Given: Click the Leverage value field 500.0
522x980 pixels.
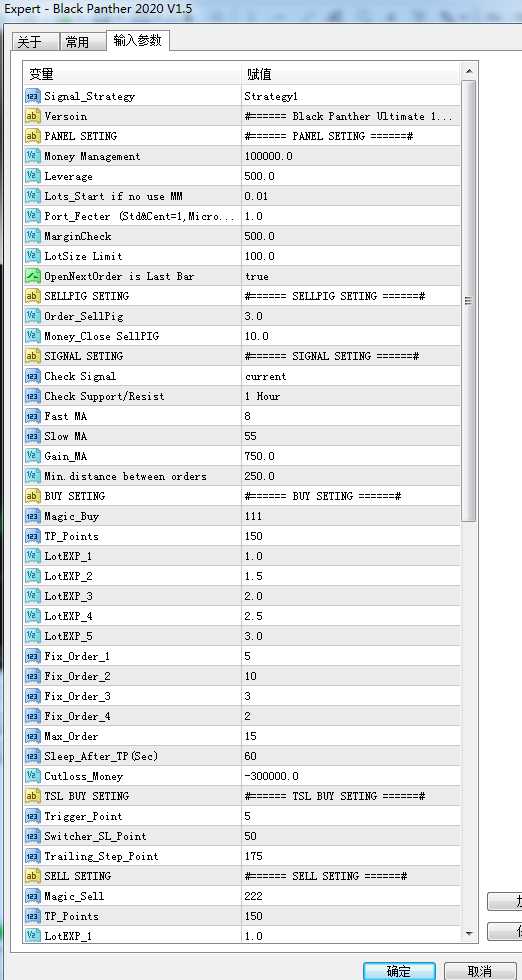Looking at the screenshot, I should click(351, 176).
